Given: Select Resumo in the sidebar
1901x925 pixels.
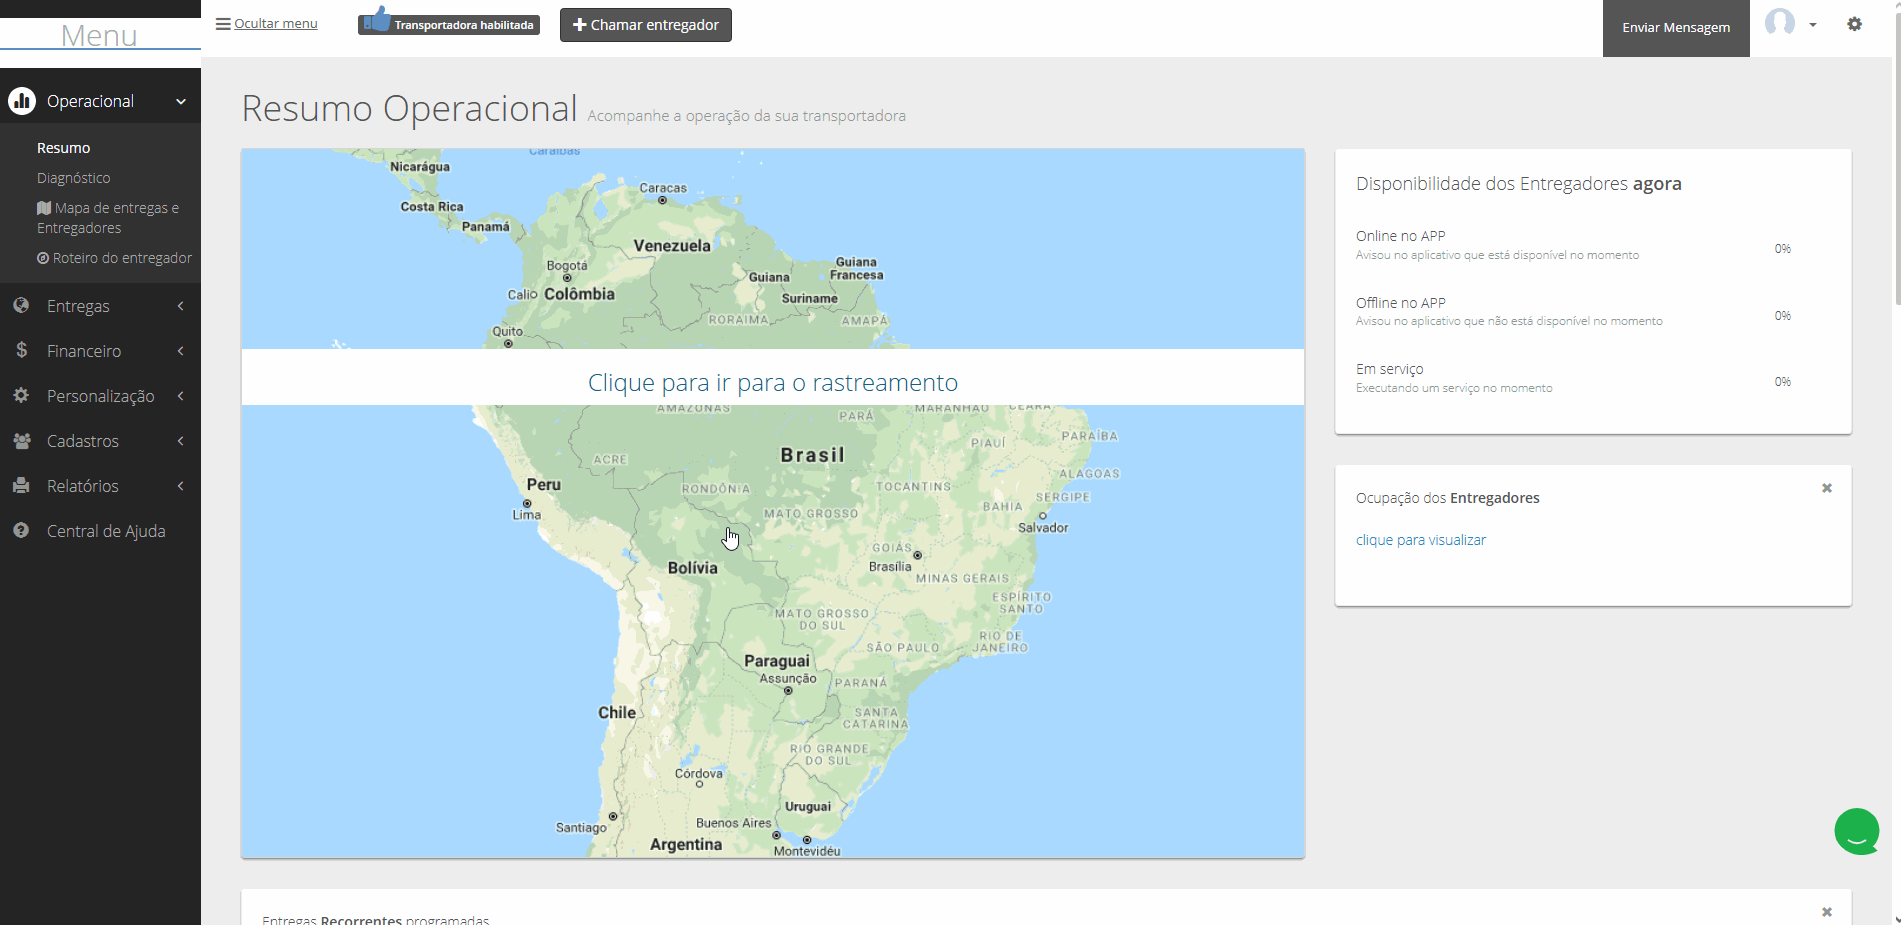Looking at the screenshot, I should click(x=64, y=148).
